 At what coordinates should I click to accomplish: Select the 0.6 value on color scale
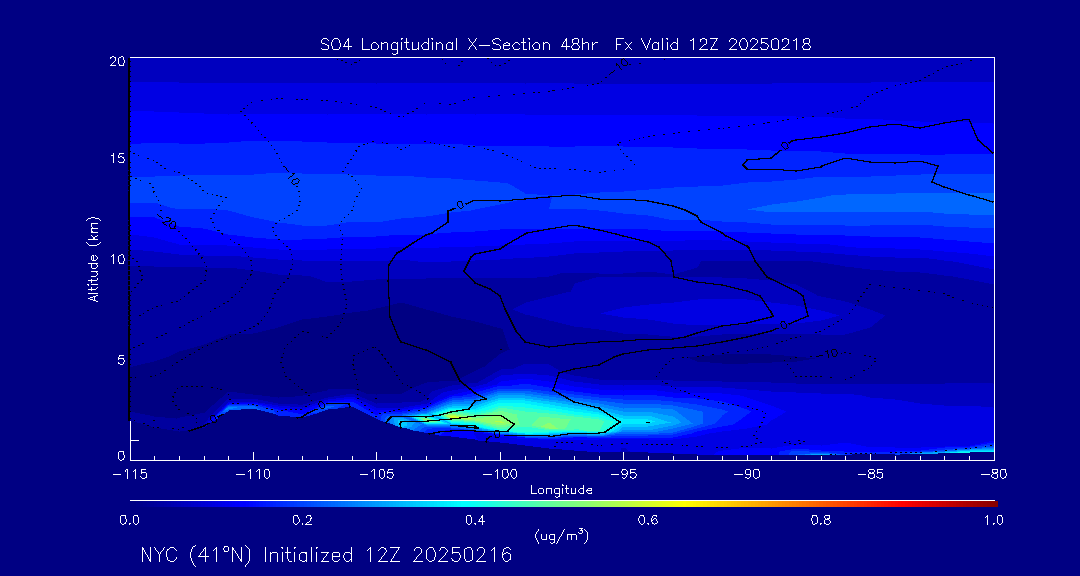tap(648, 520)
